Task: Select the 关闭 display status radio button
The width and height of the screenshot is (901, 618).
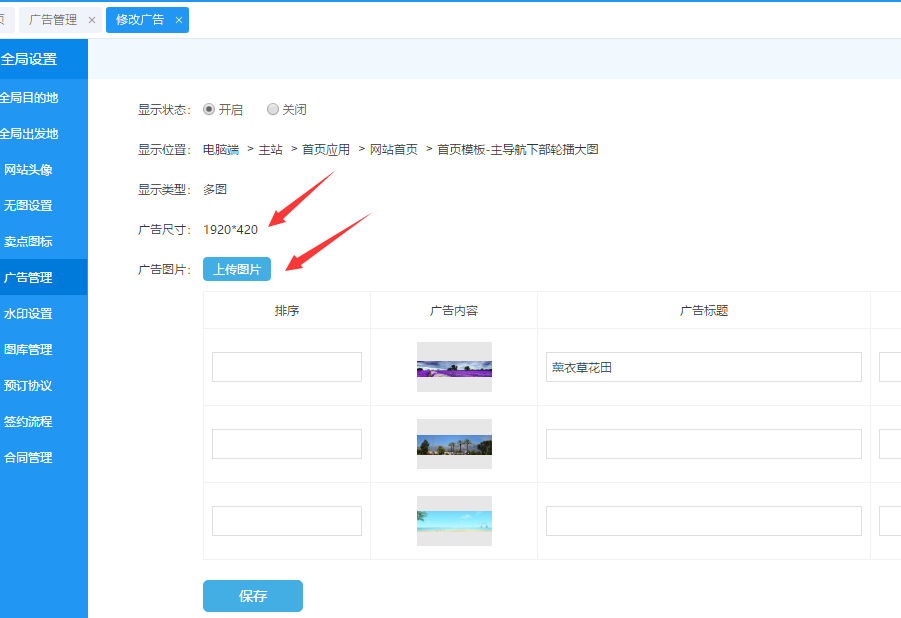Action: click(x=273, y=109)
